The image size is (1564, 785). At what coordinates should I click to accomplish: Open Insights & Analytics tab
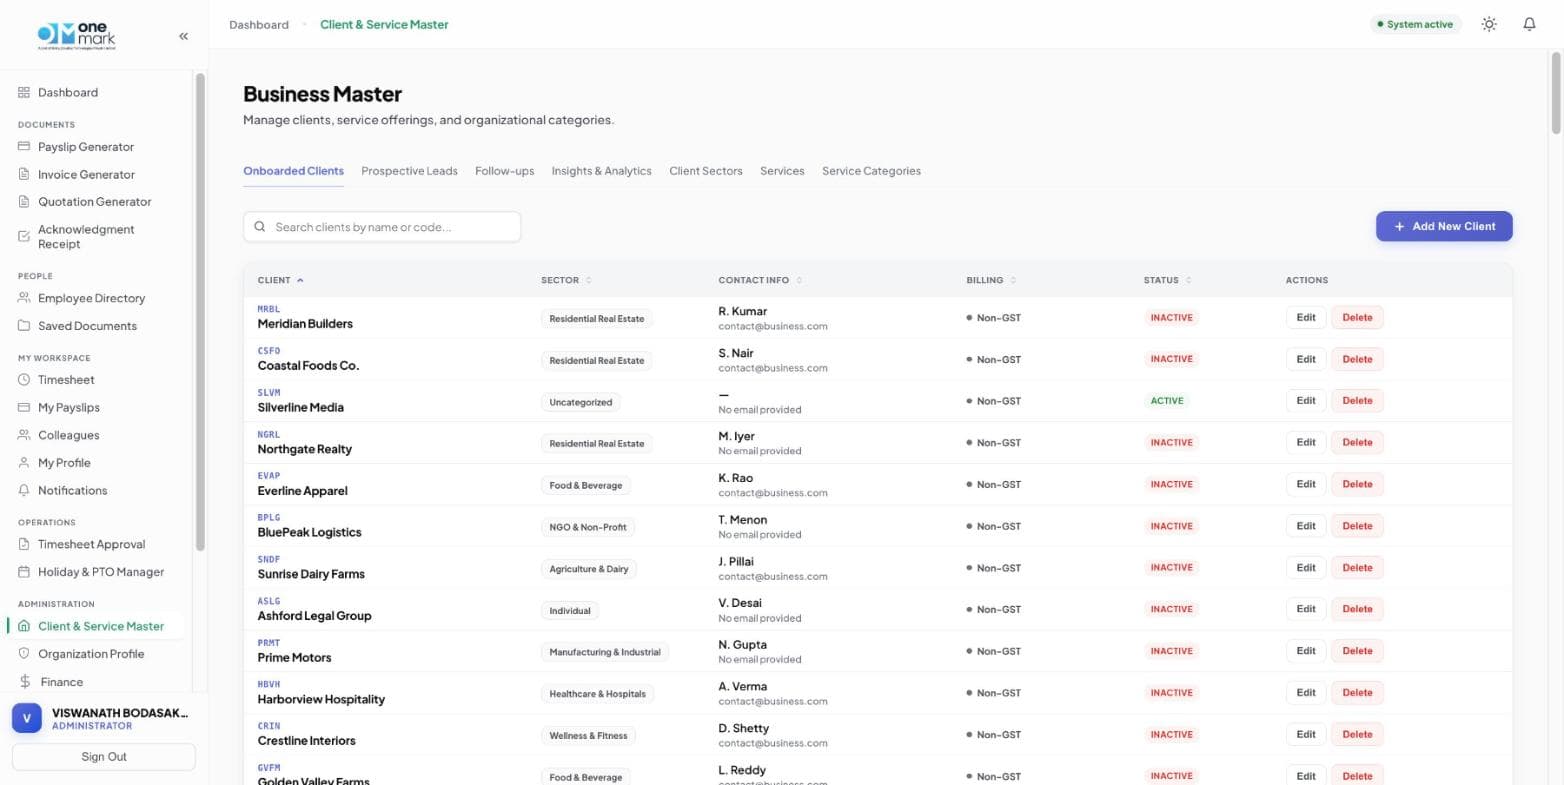coord(601,171)
